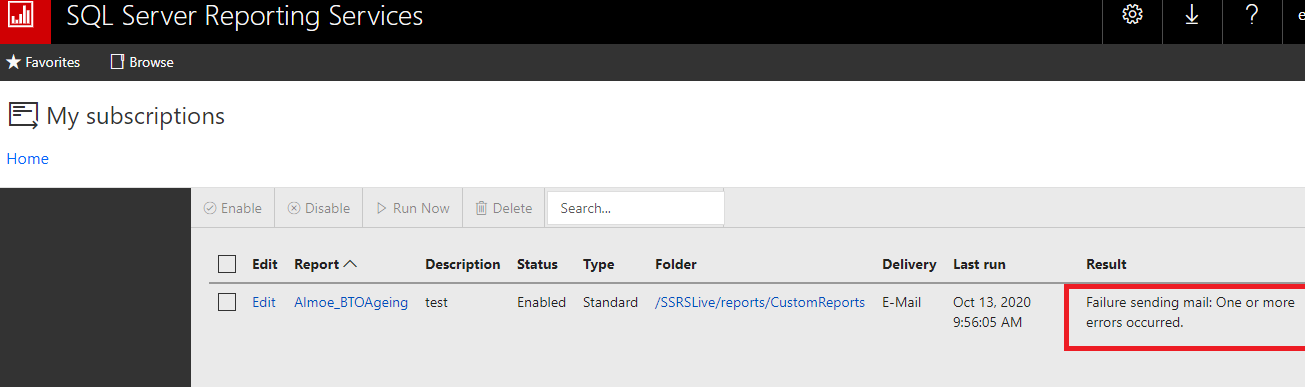Click the Delete subscription button
The image size is (1305, 387).
point(503,208)
